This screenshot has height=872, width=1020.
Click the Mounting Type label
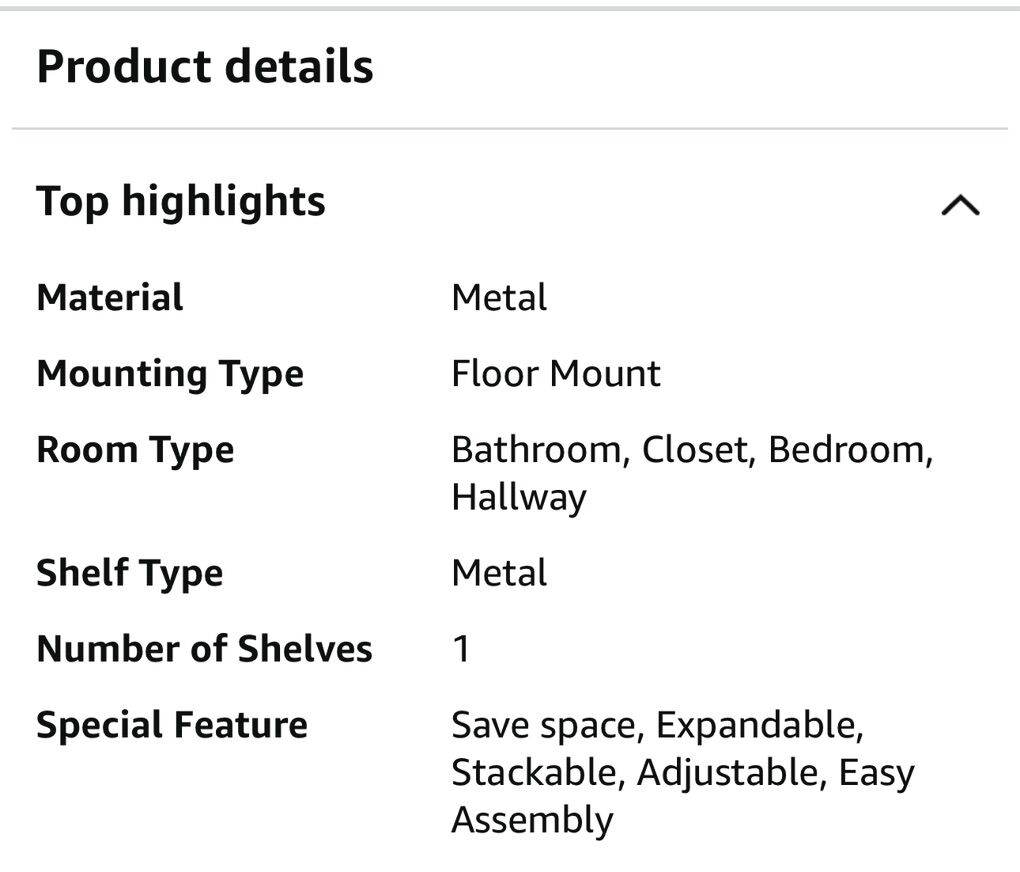[x=170, y=374]
